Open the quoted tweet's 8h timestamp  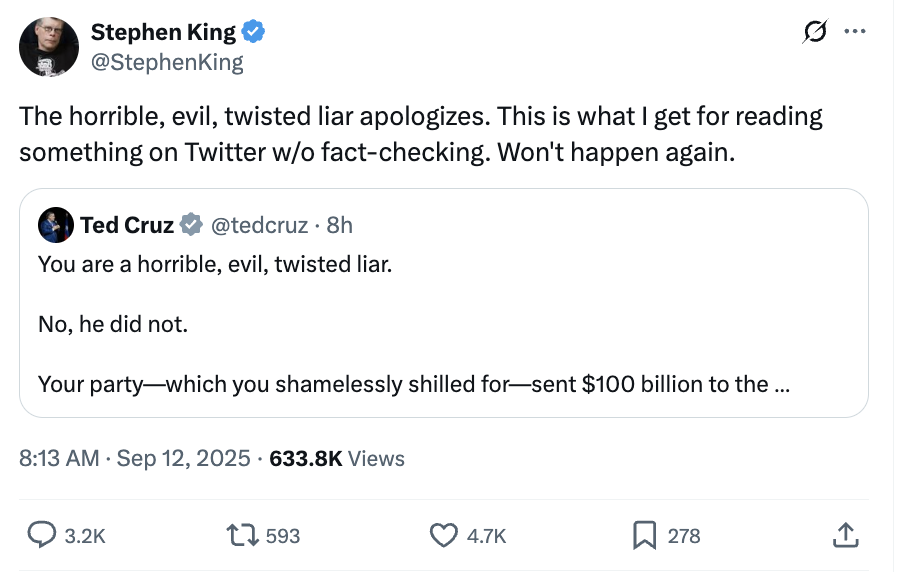pyautogui.click(x=340, y=225)
